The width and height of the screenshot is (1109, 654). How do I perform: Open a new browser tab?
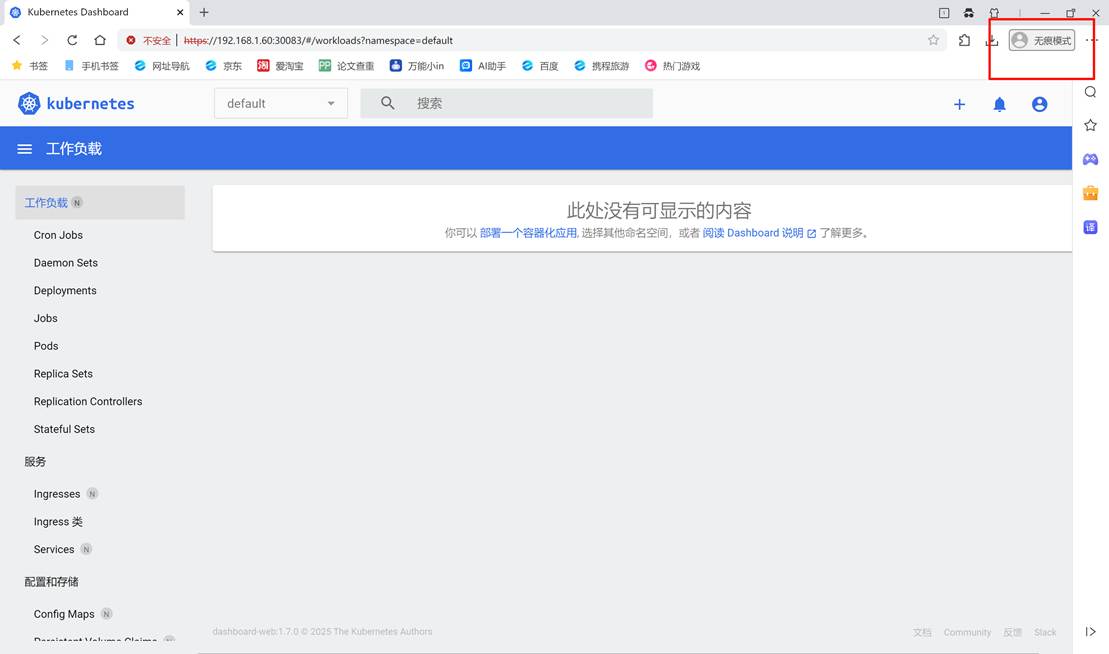point(204,12)
